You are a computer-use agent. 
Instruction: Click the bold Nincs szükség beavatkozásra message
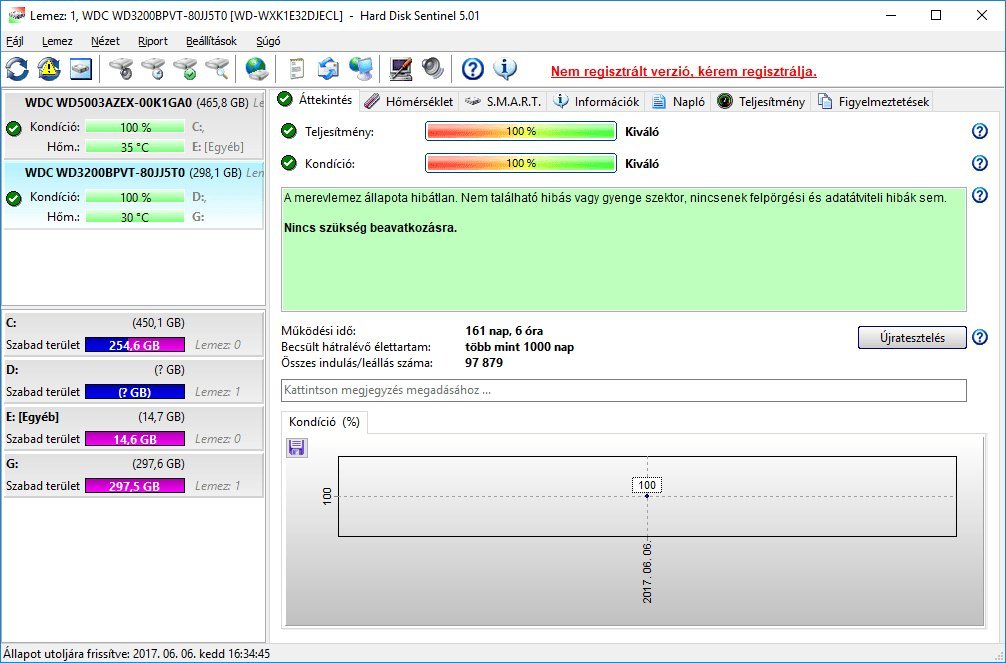(x=370, y=228)
